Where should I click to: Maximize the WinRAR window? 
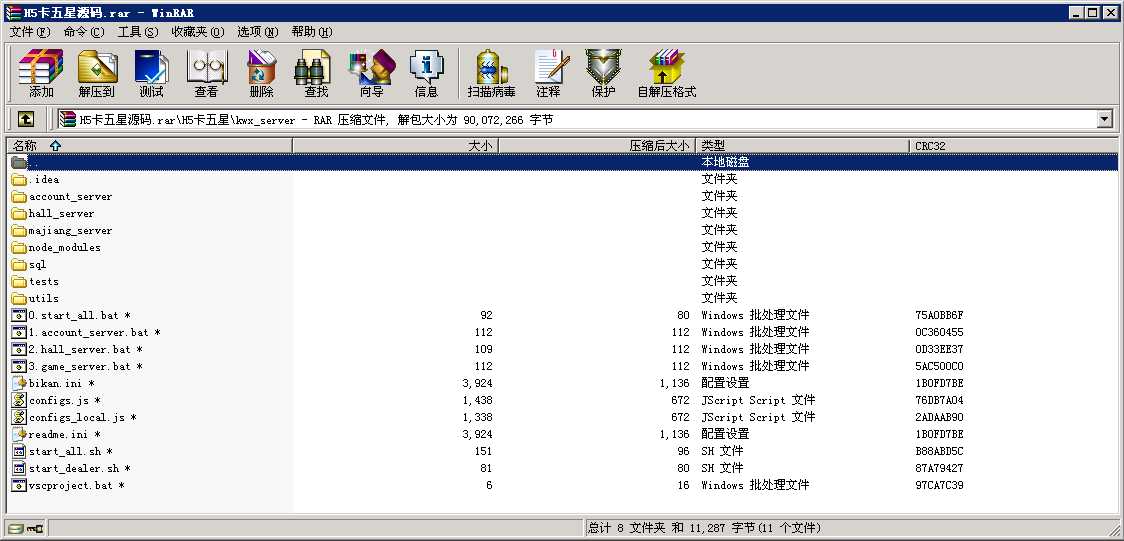(1092, 12)
